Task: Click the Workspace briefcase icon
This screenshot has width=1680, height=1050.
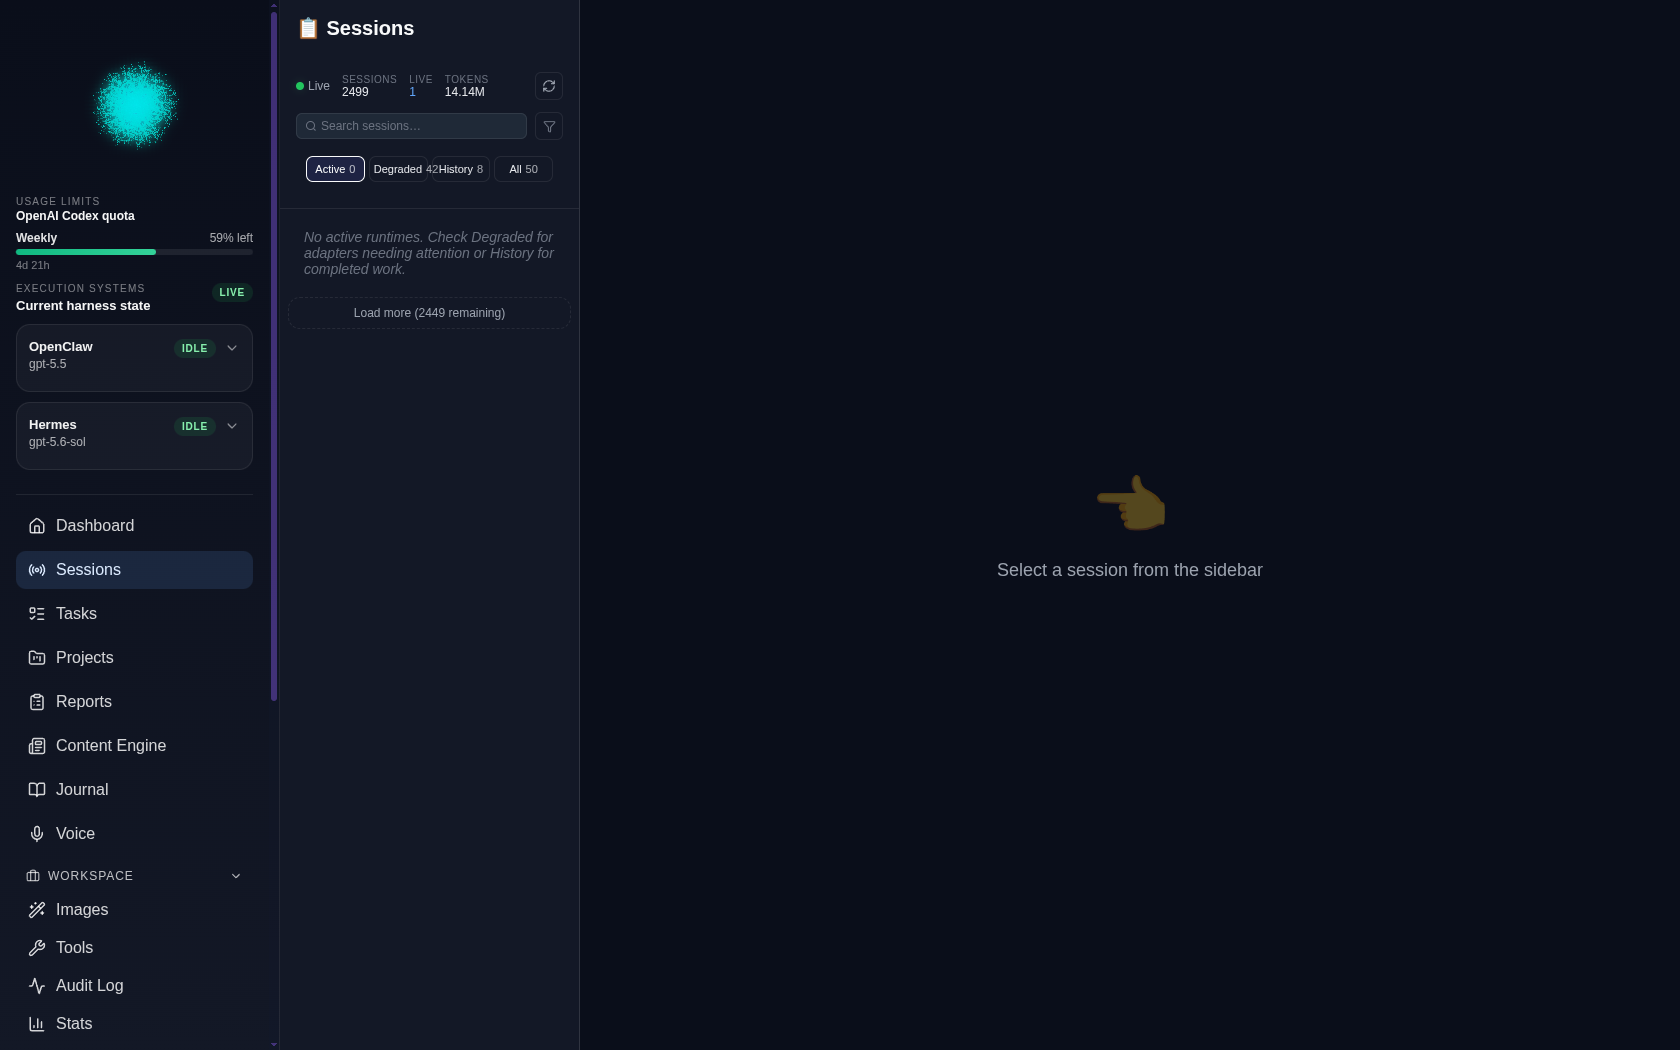Action: point(33,876)
